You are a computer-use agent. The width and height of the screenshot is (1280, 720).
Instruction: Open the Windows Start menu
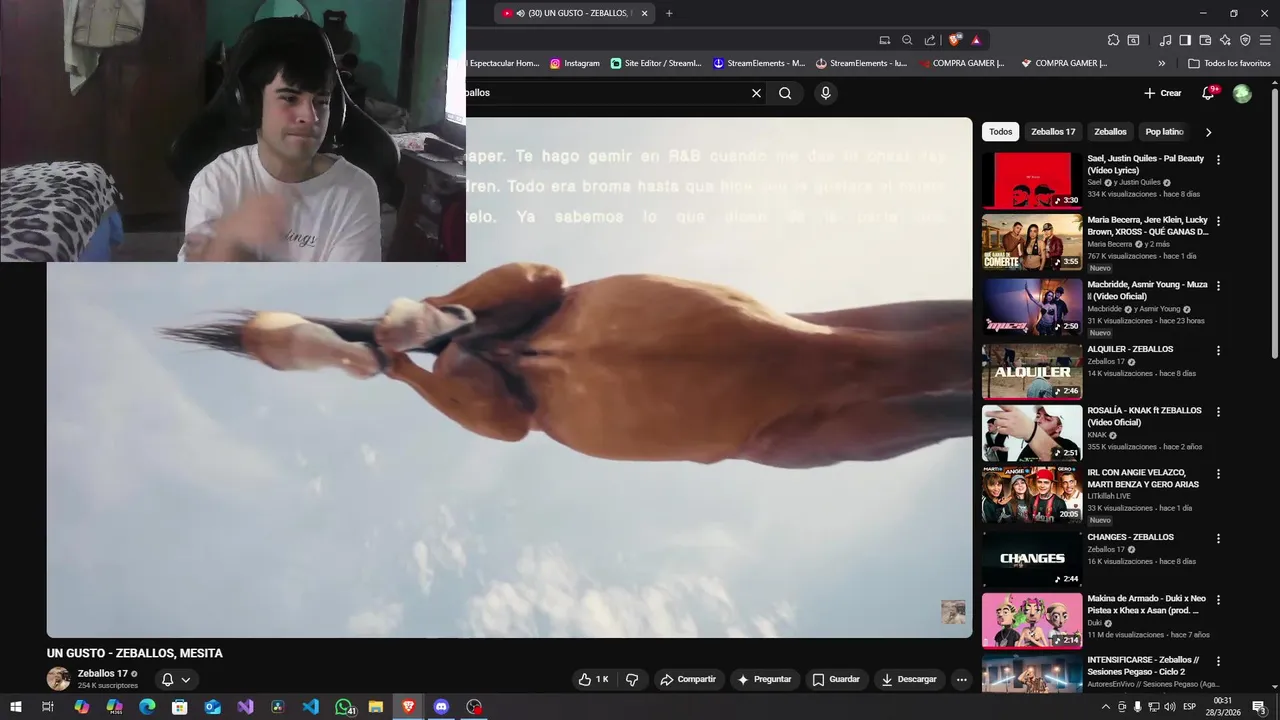pos(16,707)
